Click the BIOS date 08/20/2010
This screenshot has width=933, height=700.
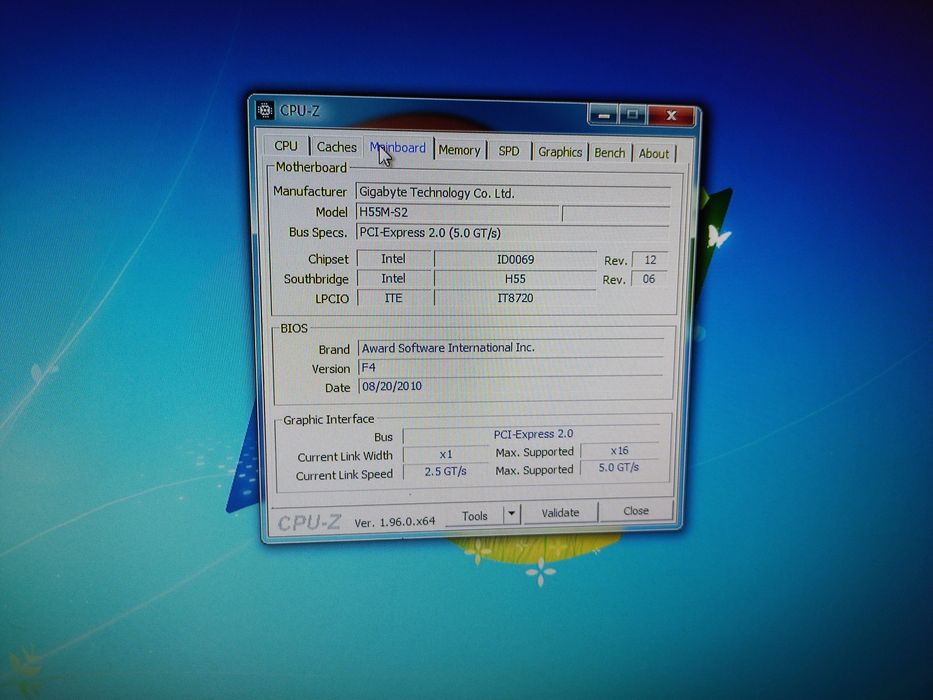pyautogui.click(x=510, y=386)
